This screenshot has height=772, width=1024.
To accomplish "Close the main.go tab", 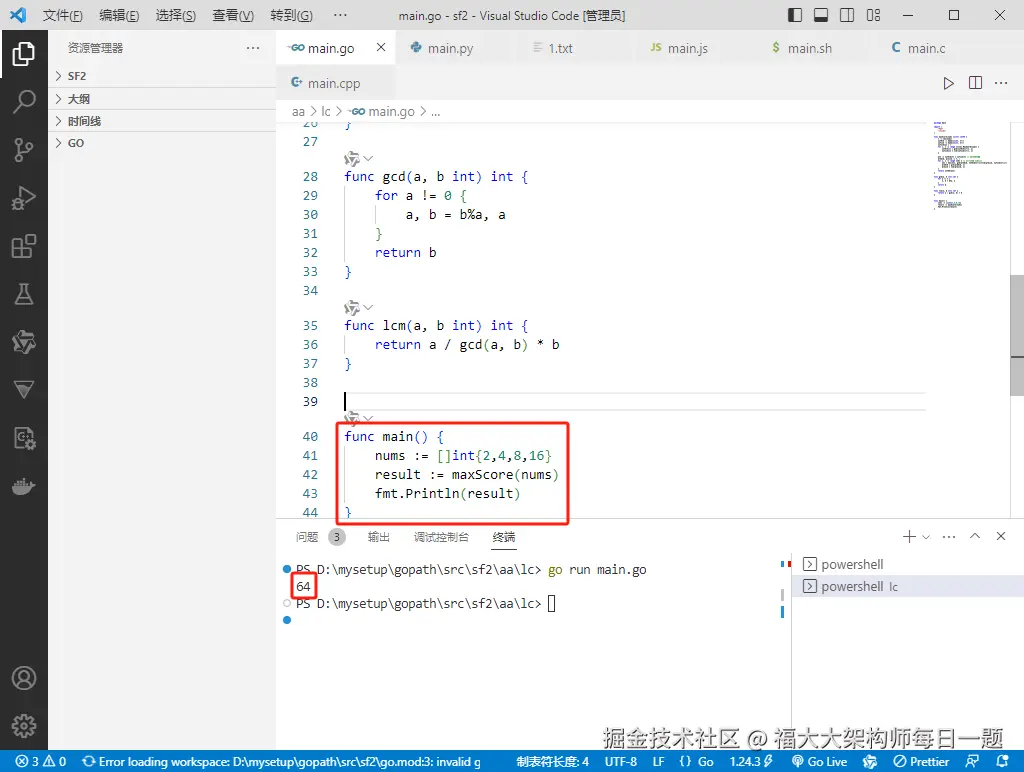I will click(x=381, y=47).
